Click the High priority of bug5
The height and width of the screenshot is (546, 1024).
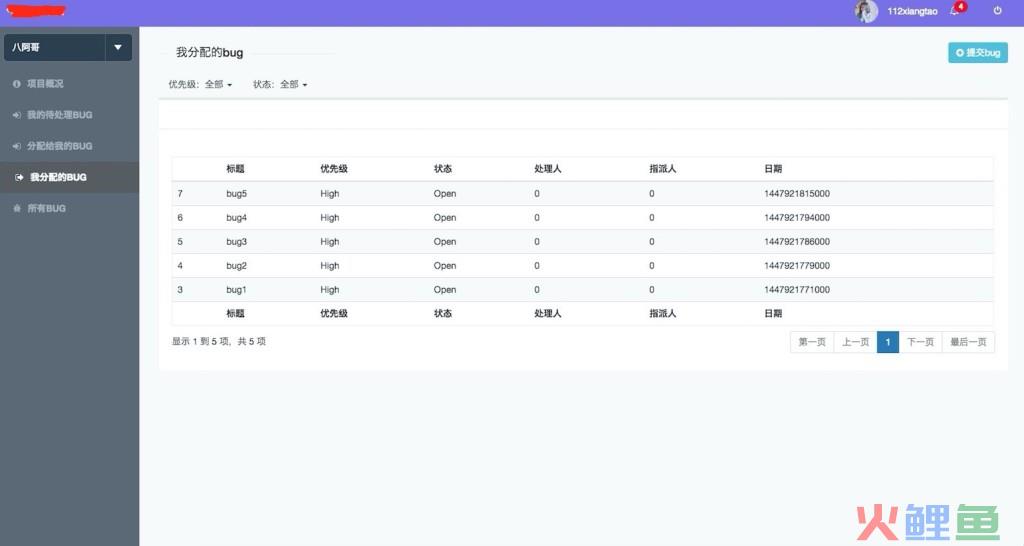click(x=330, y=193)
